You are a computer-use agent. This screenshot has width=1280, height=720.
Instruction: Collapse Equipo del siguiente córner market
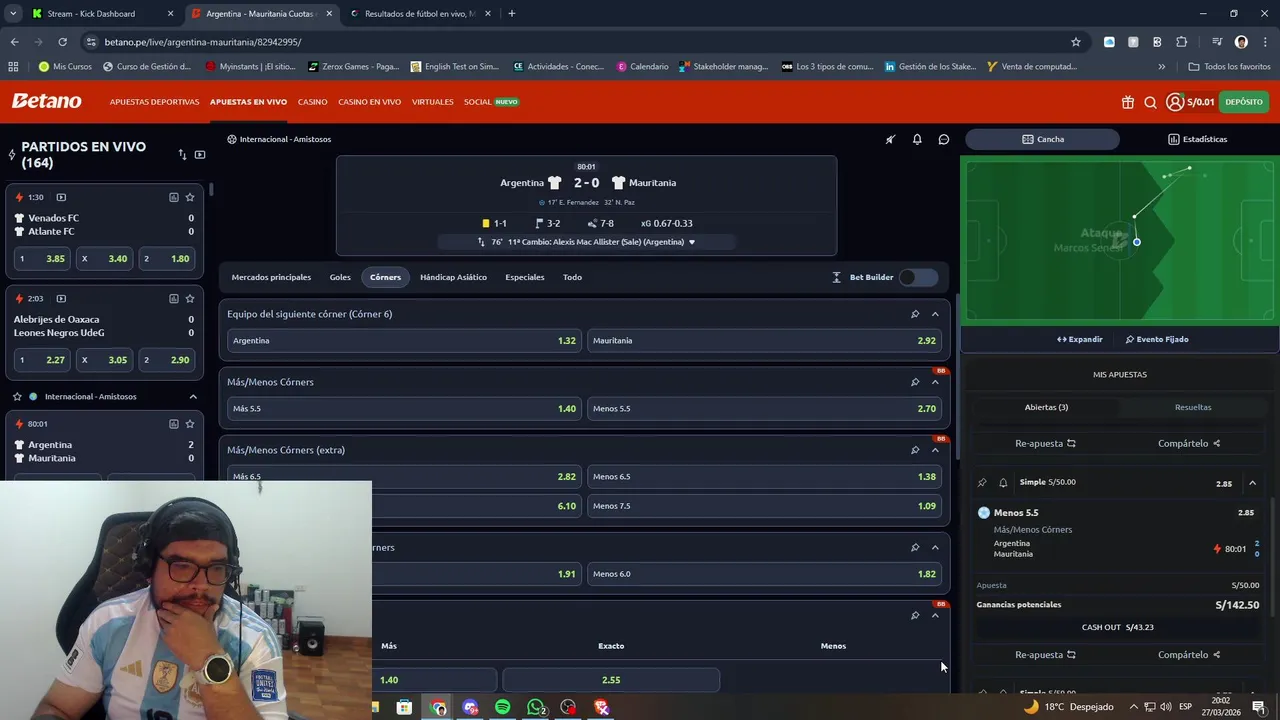935,314
